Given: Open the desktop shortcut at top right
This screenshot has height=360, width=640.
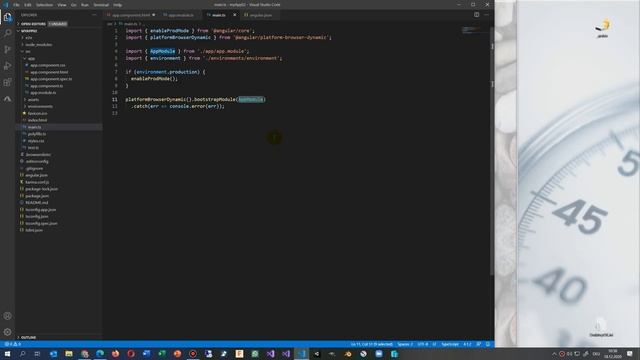Looking at the screenshot, I should tap(603, 28).
